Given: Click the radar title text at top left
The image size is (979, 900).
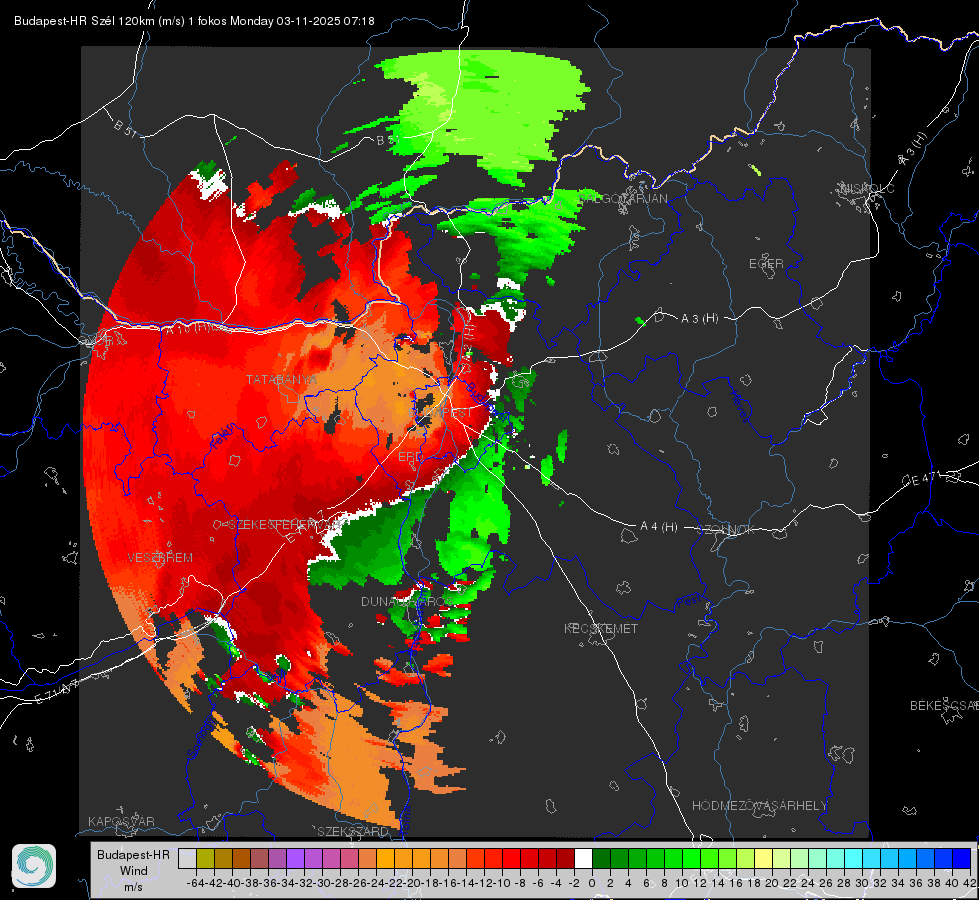Looking at the screenshot, I should (194, 21).
